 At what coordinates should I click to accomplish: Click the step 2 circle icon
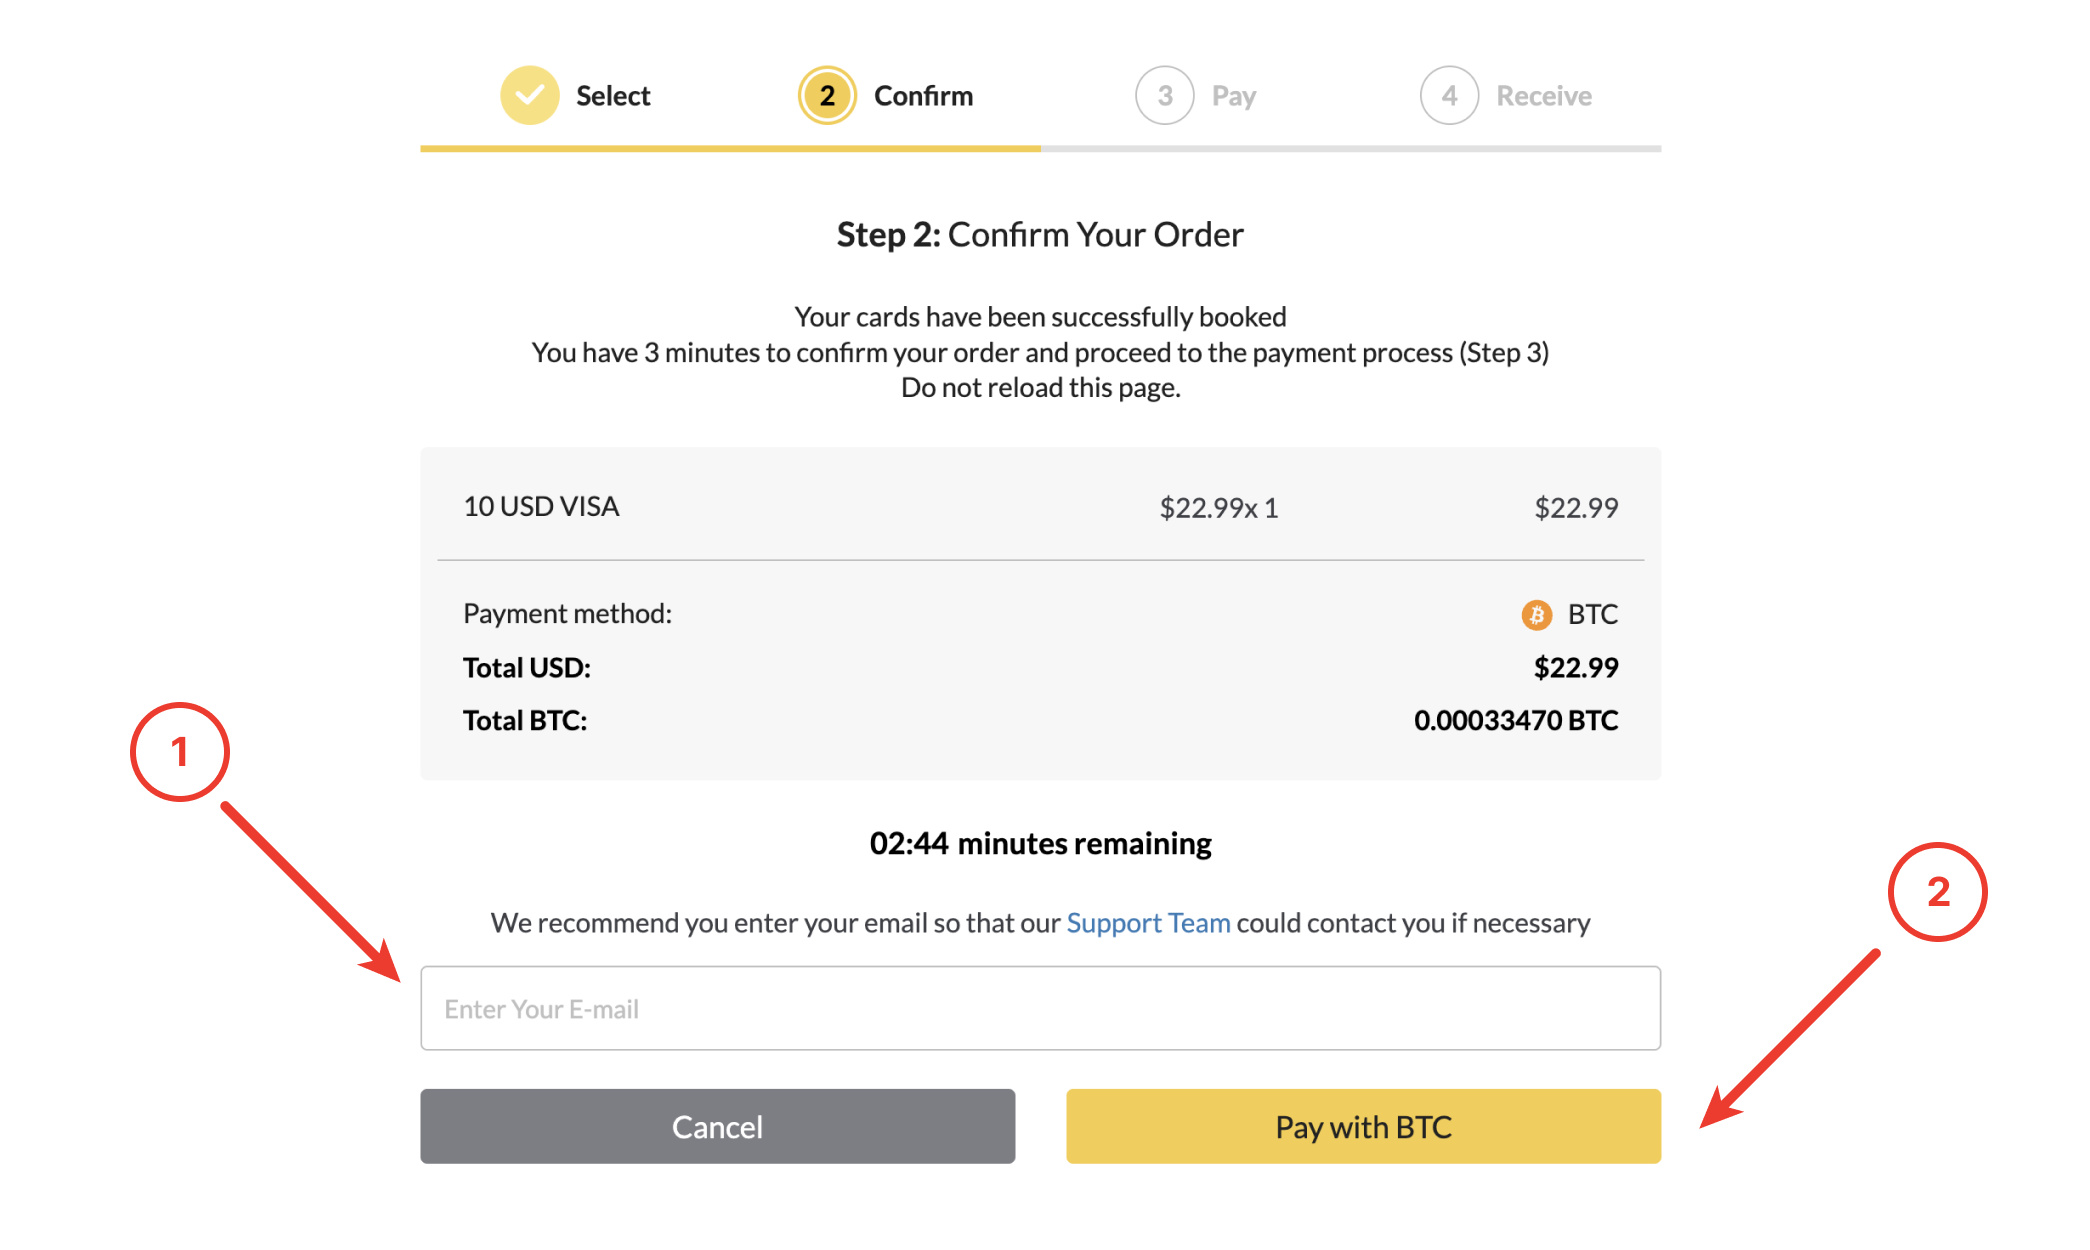point(827,96)
